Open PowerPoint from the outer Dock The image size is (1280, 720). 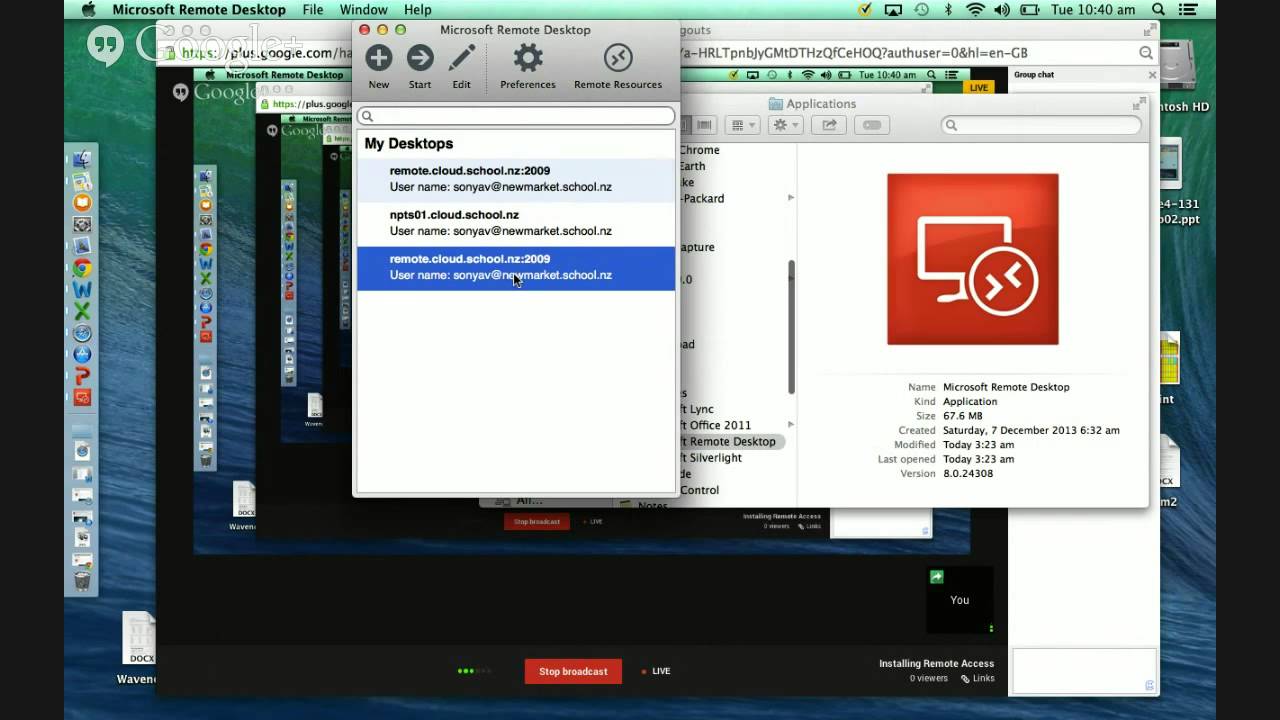(x=82, y=376)
